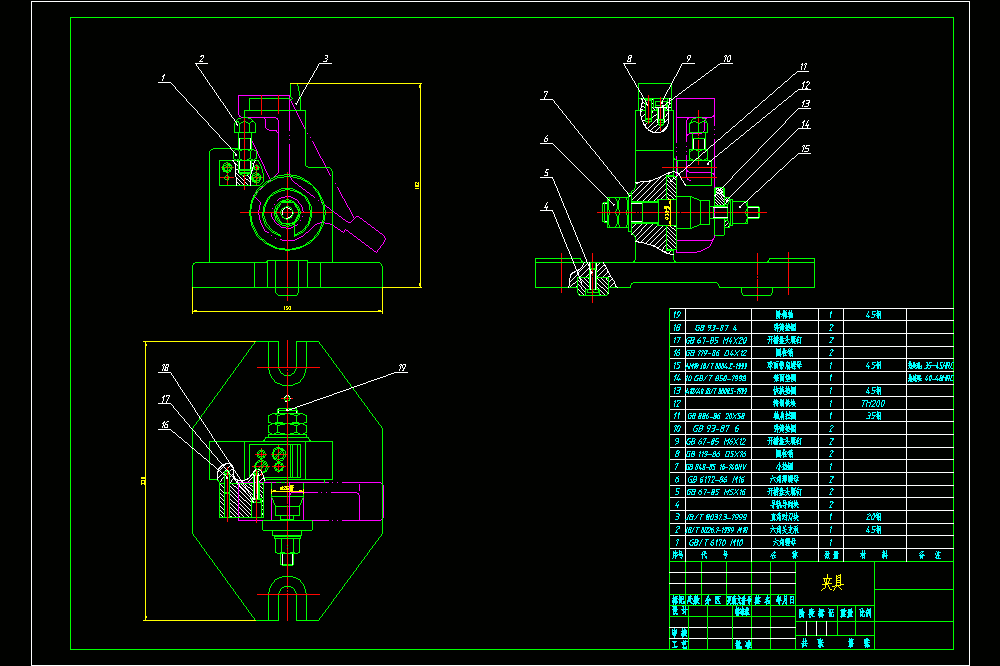Pick balloon label 4 in the section view

(546, 206)
